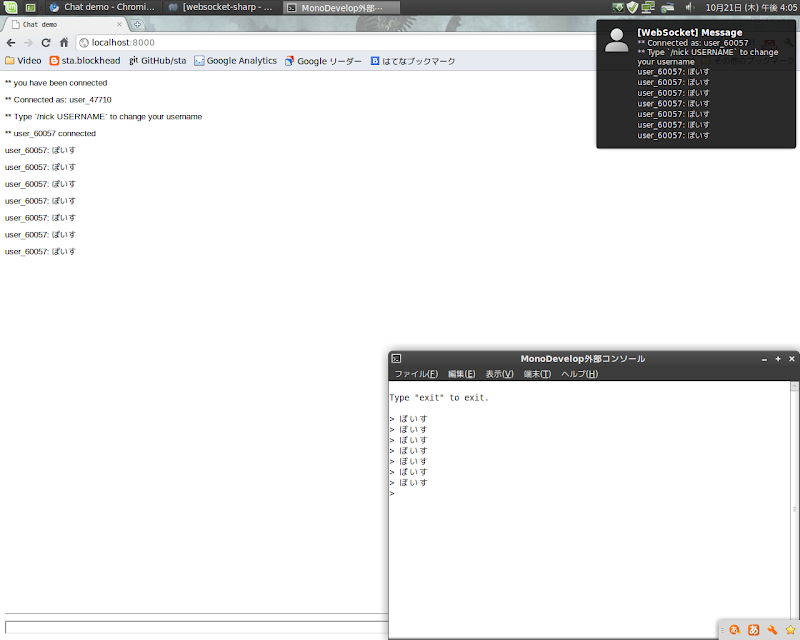Image resolution: width=800 pixels, height=640 pixels.
Task: Open a new browser tab
Action: point(137,24)
